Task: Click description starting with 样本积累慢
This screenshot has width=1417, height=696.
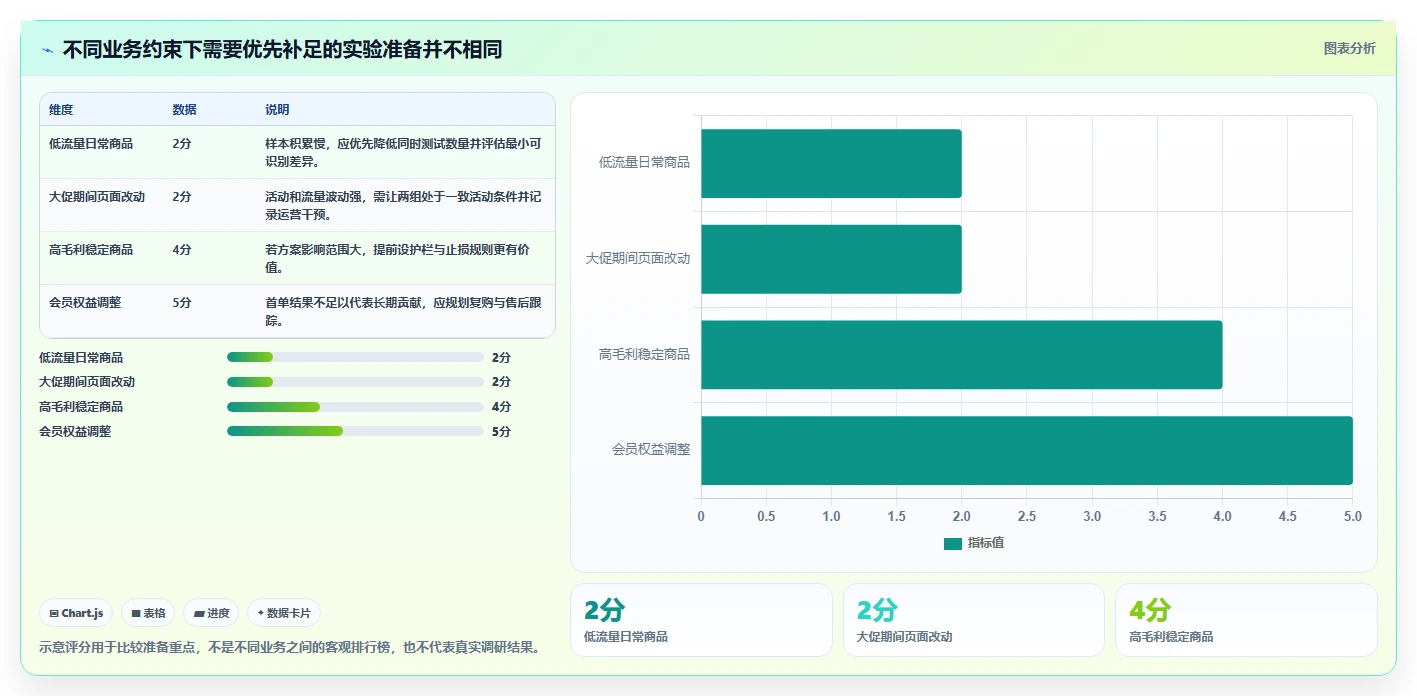Action: pos(403,153)
